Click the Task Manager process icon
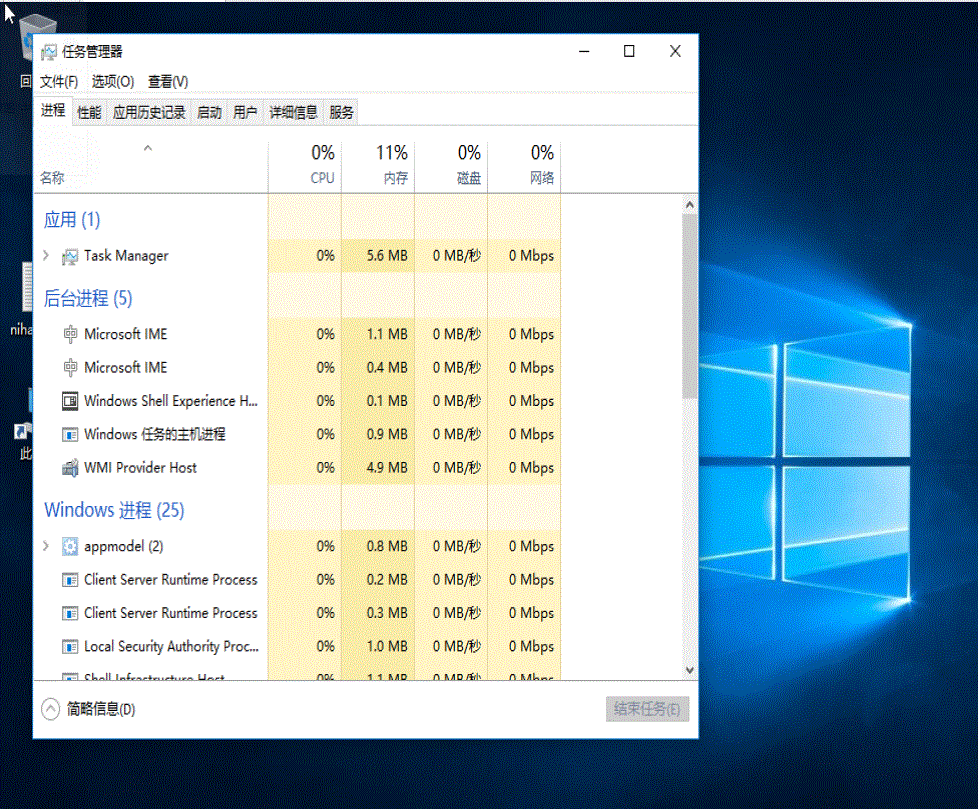The image size is (978, 809). (70, 257)
